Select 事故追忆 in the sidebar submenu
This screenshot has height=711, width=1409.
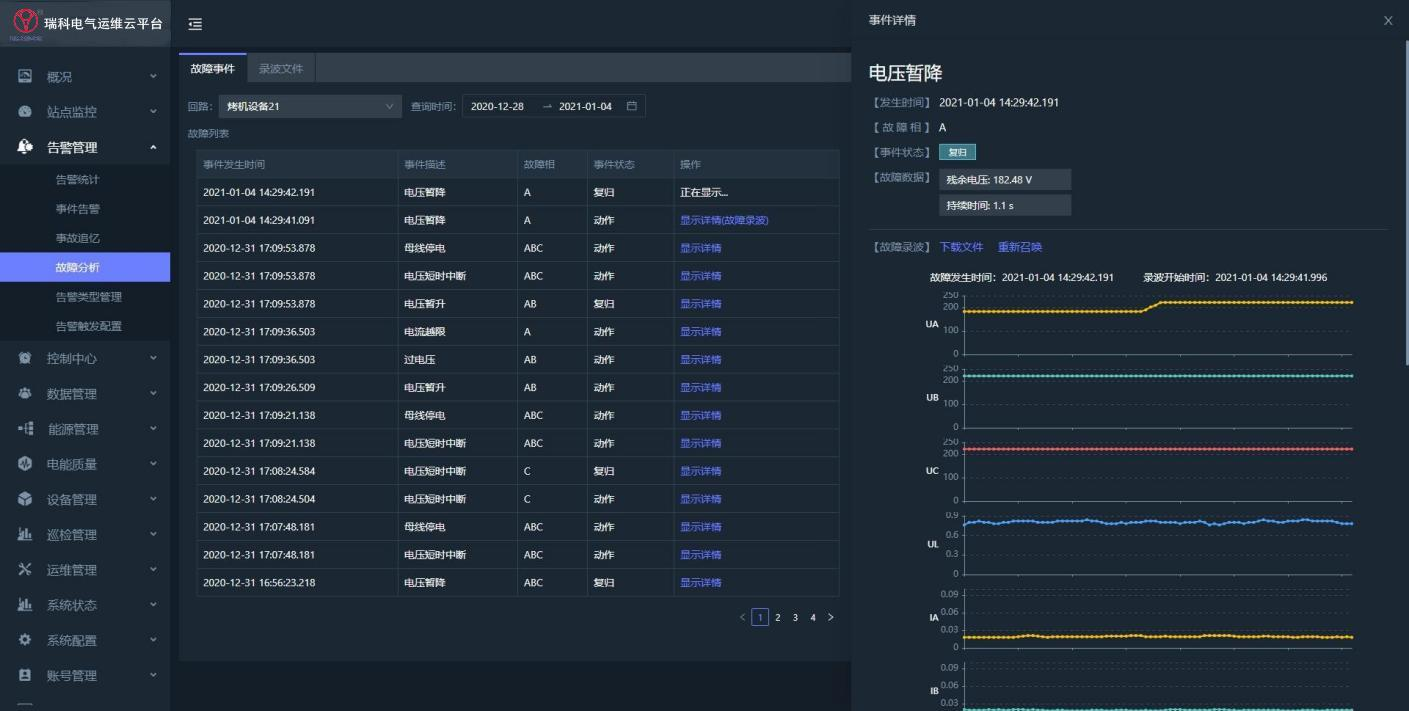pos(78,238)
